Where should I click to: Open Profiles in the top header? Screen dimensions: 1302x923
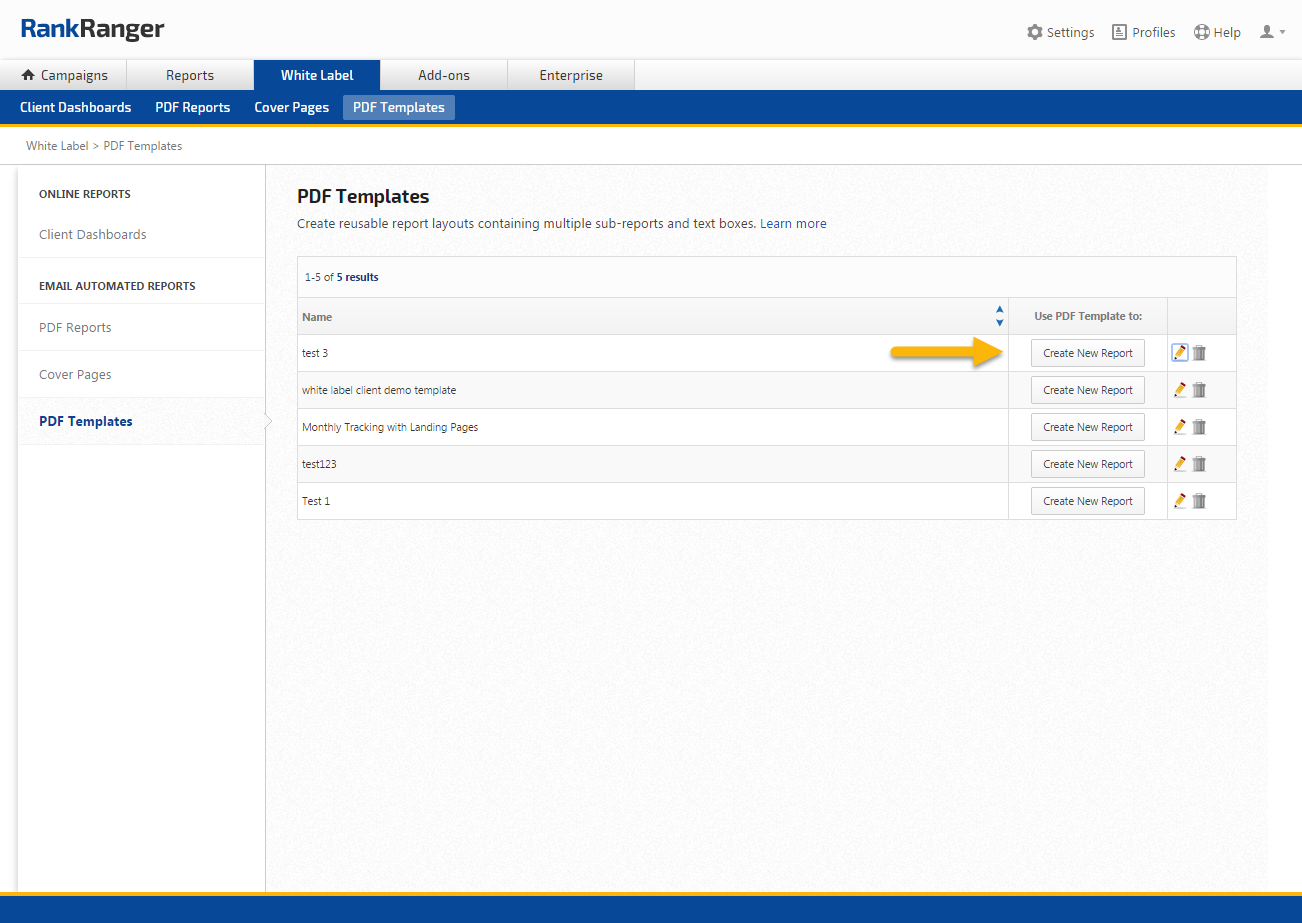click(x=1143, y=32)
